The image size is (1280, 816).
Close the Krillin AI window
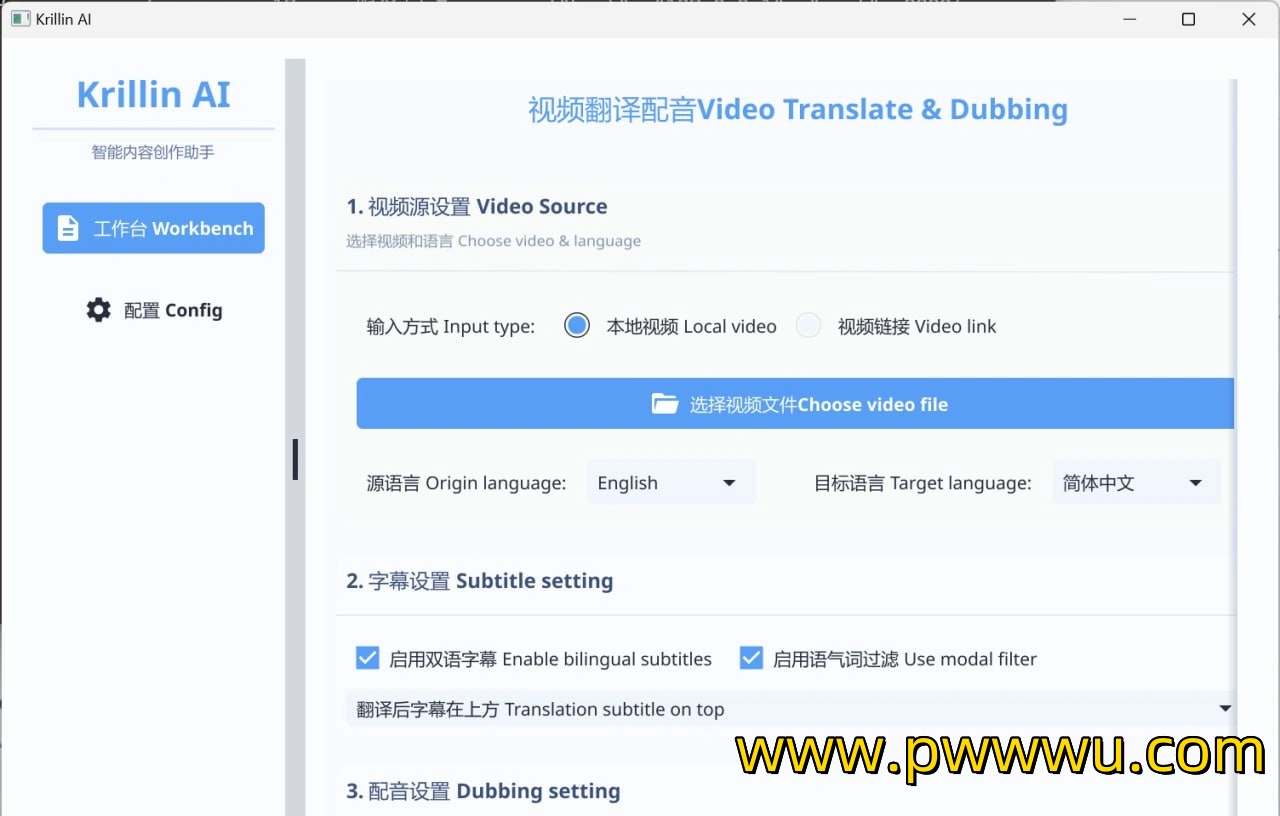[x=1249, y=19]
